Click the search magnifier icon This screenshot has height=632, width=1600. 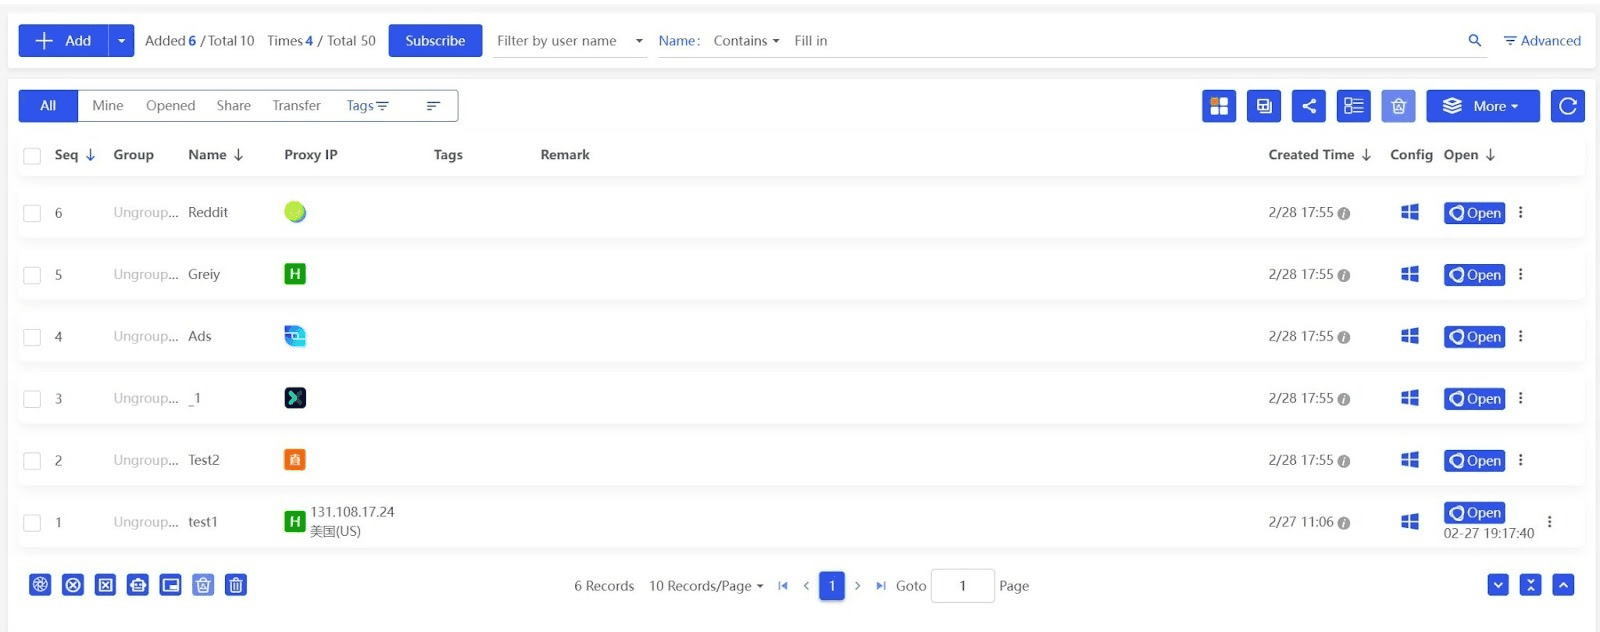click(x=1474, y=41)
